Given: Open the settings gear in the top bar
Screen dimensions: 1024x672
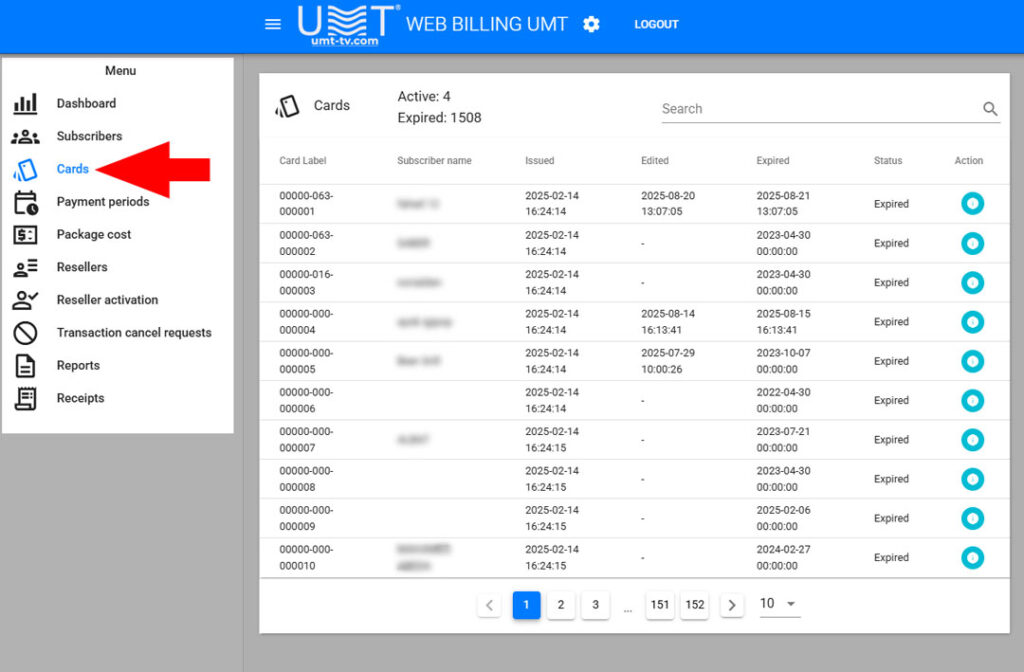Looking at the screenshot, I should pos(591,24).
